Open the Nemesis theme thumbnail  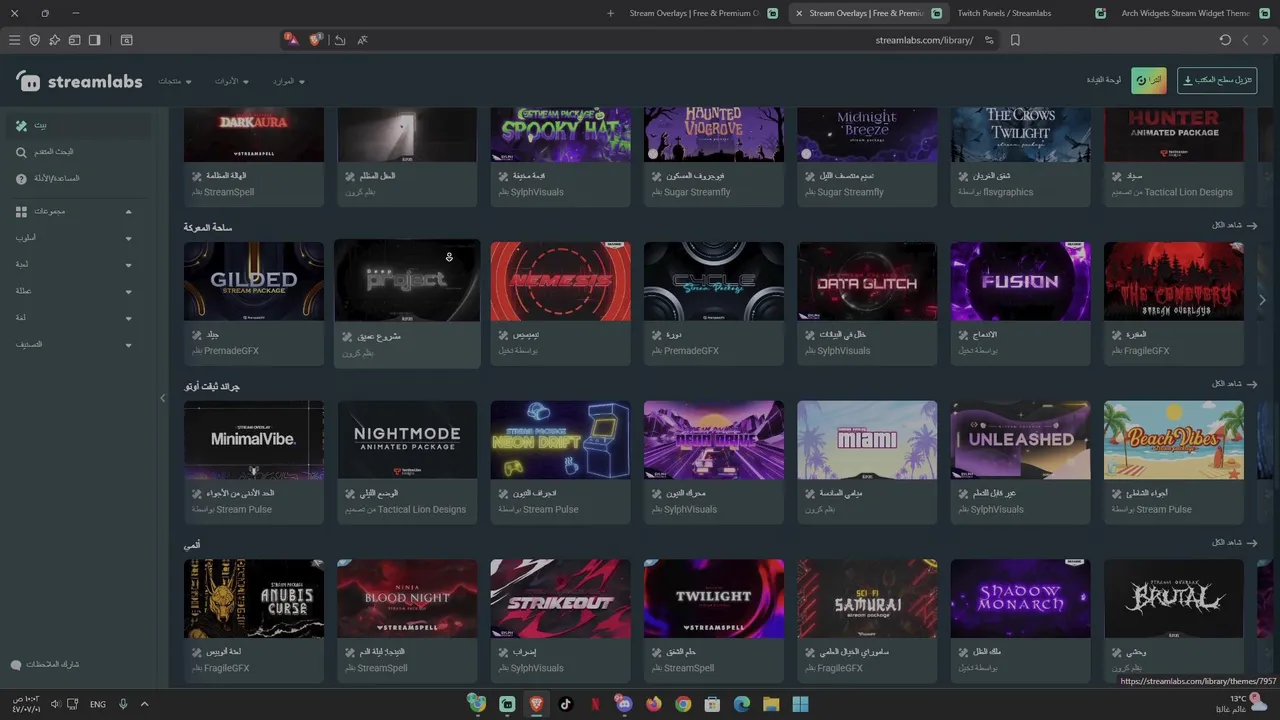561,281
